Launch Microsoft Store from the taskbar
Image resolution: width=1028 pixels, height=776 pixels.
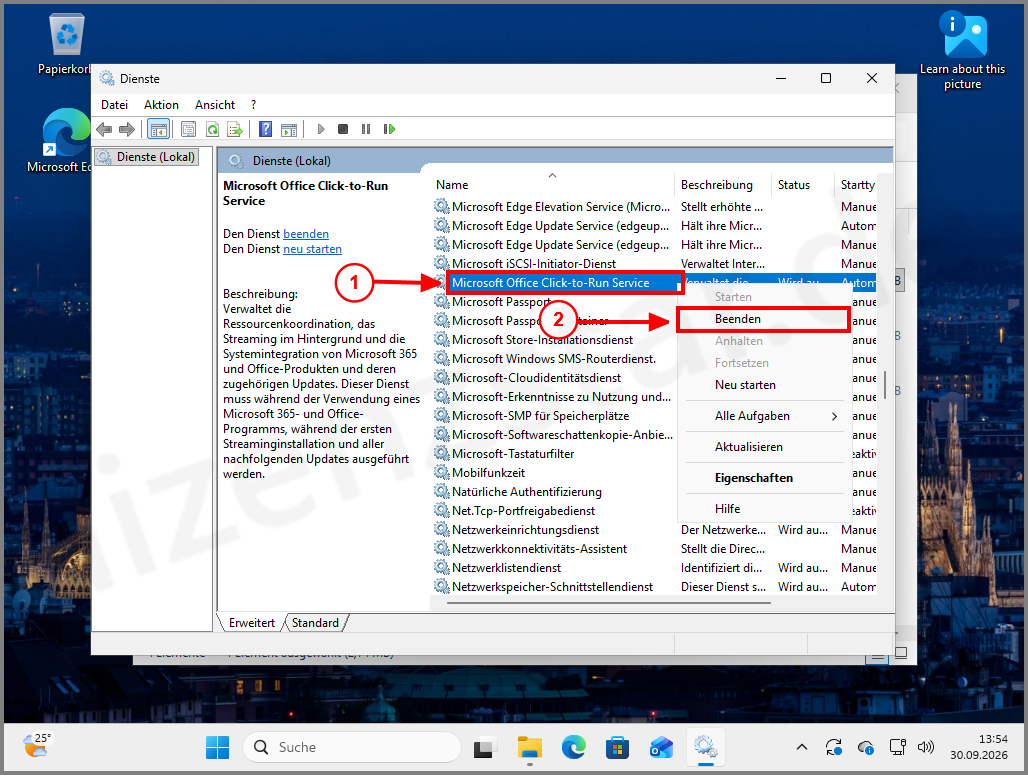tap(617, 747)
